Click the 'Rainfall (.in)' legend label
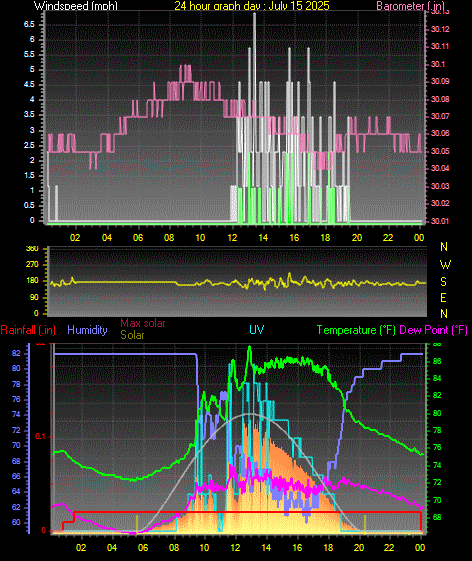The height and width of the screenshot is (561, 472). [x=28, y=330]
